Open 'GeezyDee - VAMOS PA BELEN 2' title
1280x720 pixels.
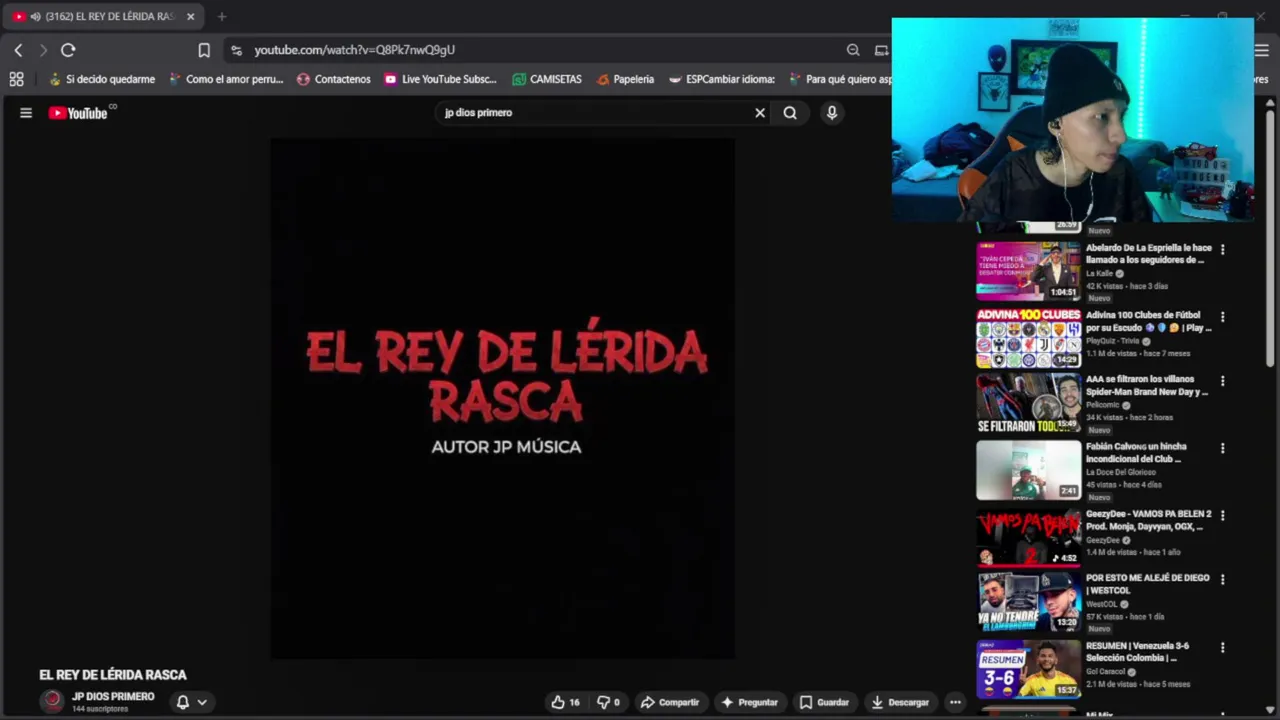1148,520
